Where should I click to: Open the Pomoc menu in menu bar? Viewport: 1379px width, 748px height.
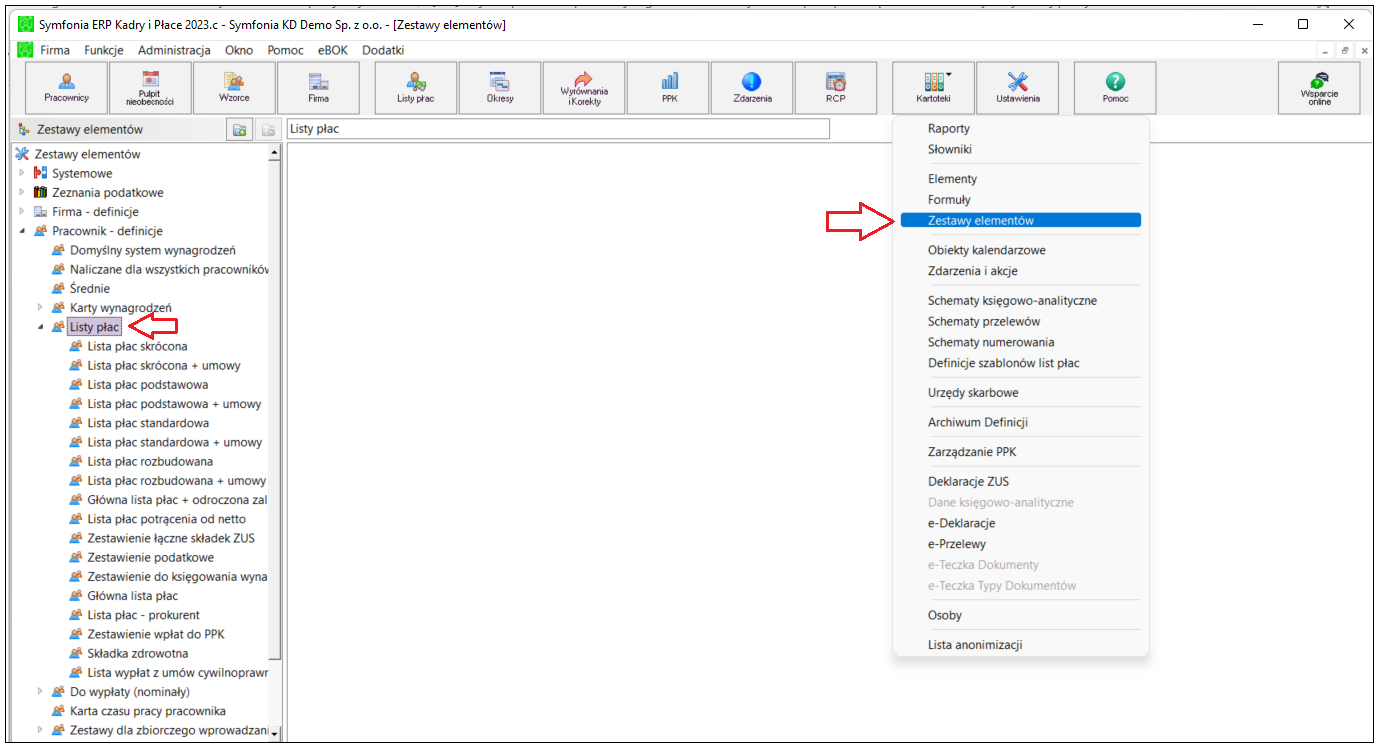tap(285, 50)
